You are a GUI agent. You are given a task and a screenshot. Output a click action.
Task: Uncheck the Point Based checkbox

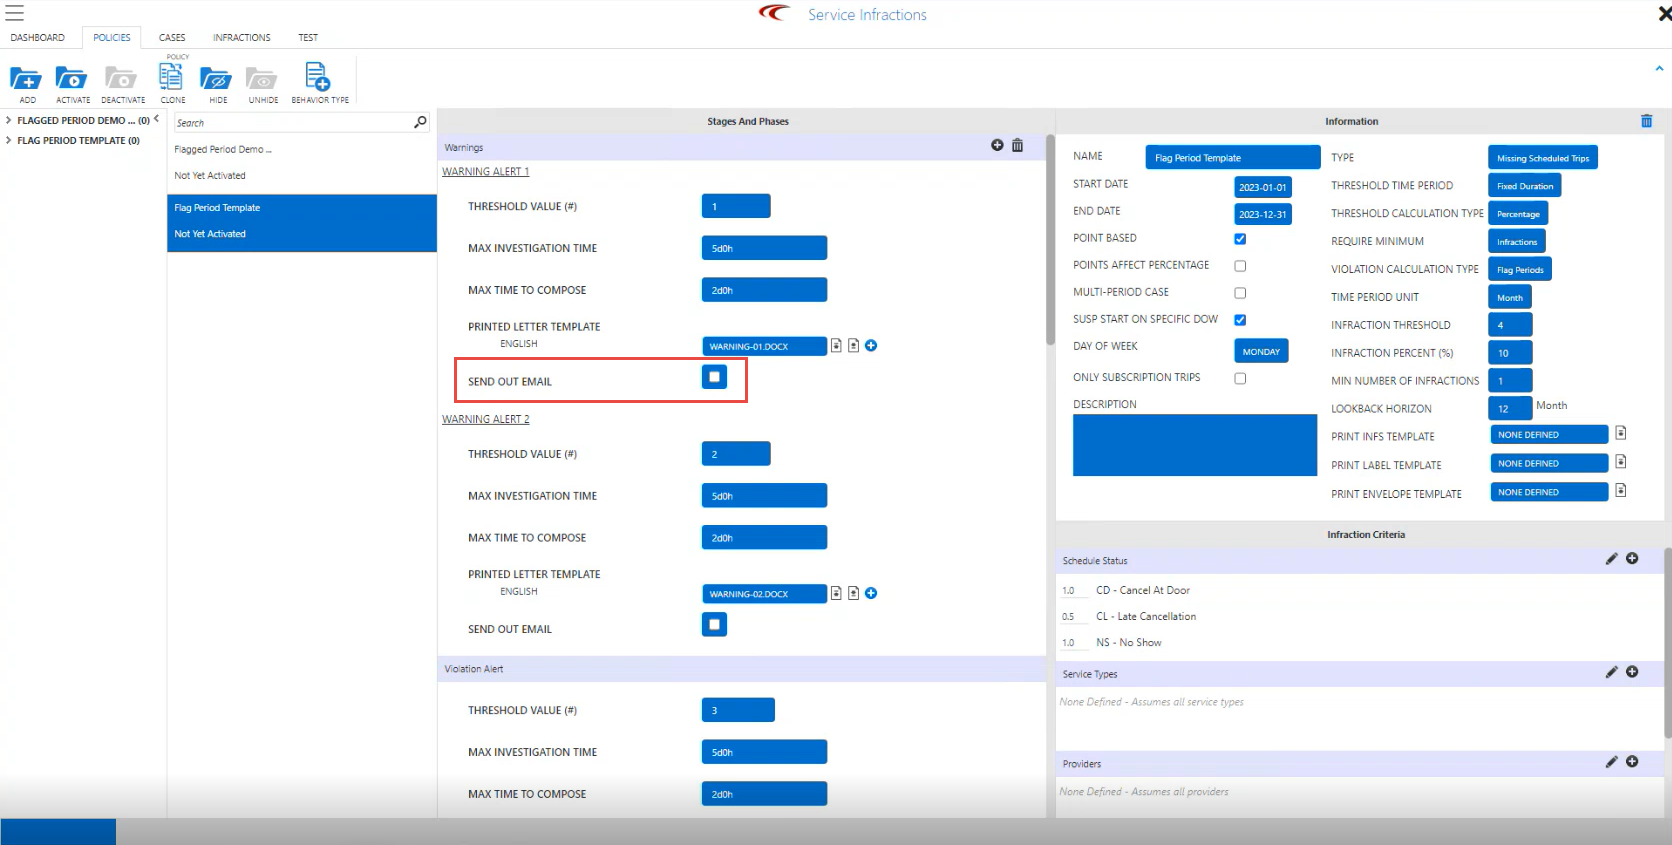pyautogui.click(x=1240, y=239)
